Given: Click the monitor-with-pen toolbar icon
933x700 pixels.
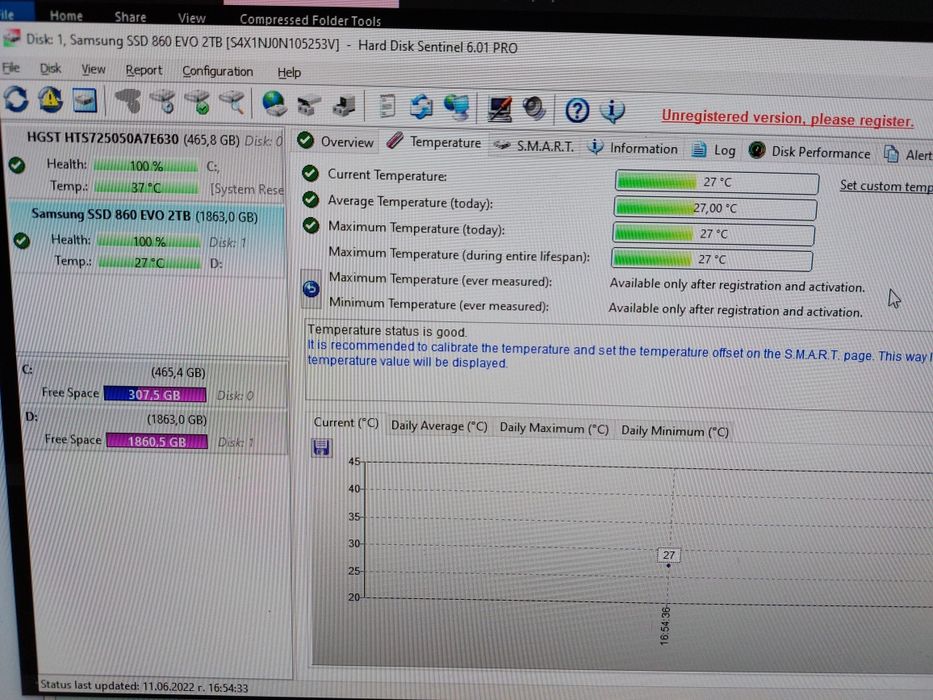Looking at the screenshot, I should [499, 109].
